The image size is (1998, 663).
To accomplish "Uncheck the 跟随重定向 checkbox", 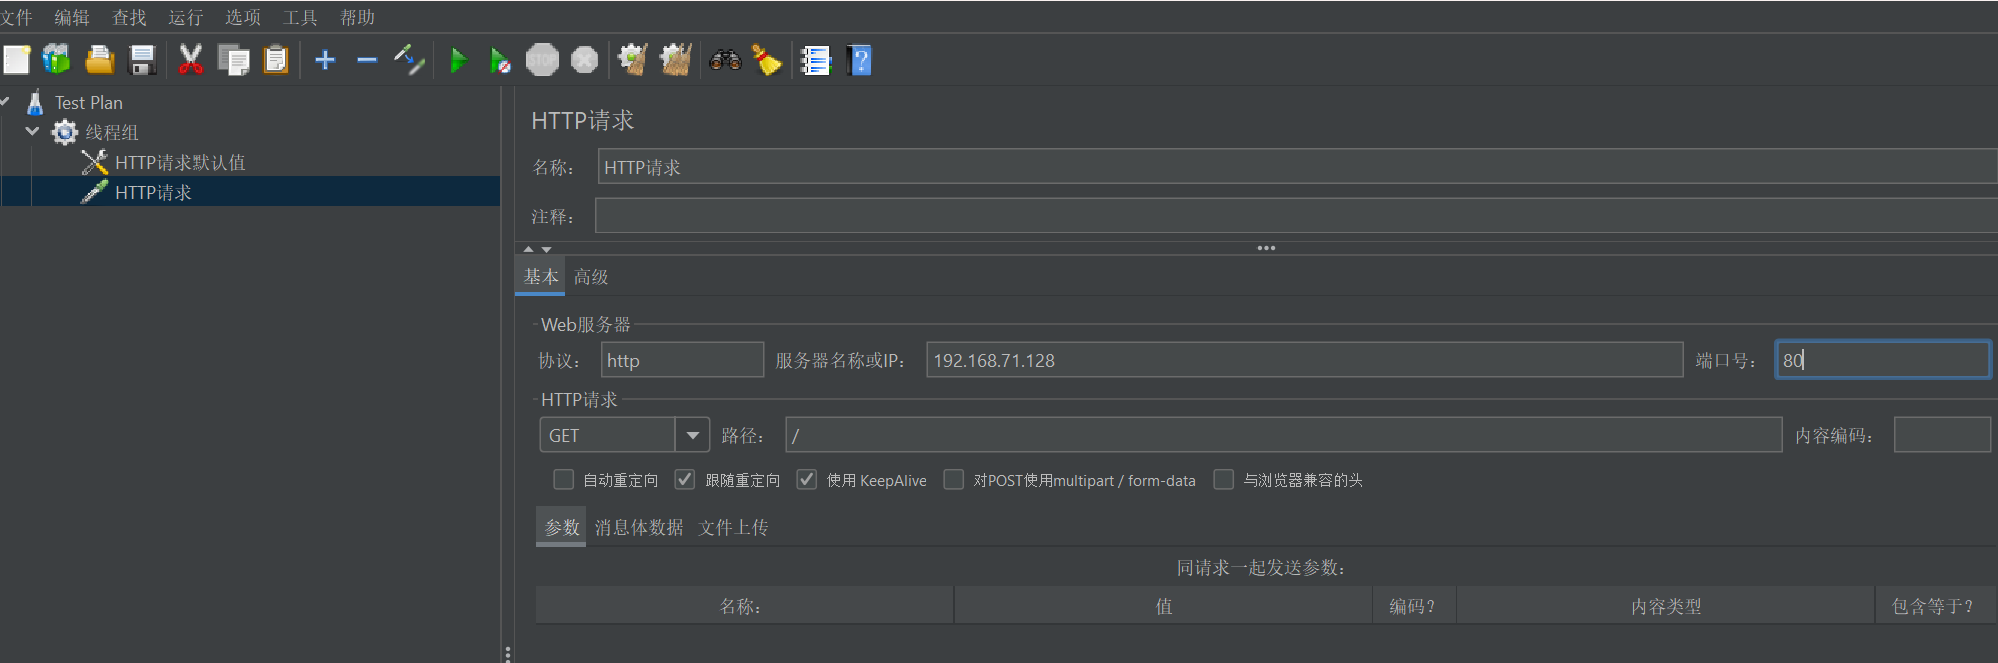I will click(x=685, y=480).
